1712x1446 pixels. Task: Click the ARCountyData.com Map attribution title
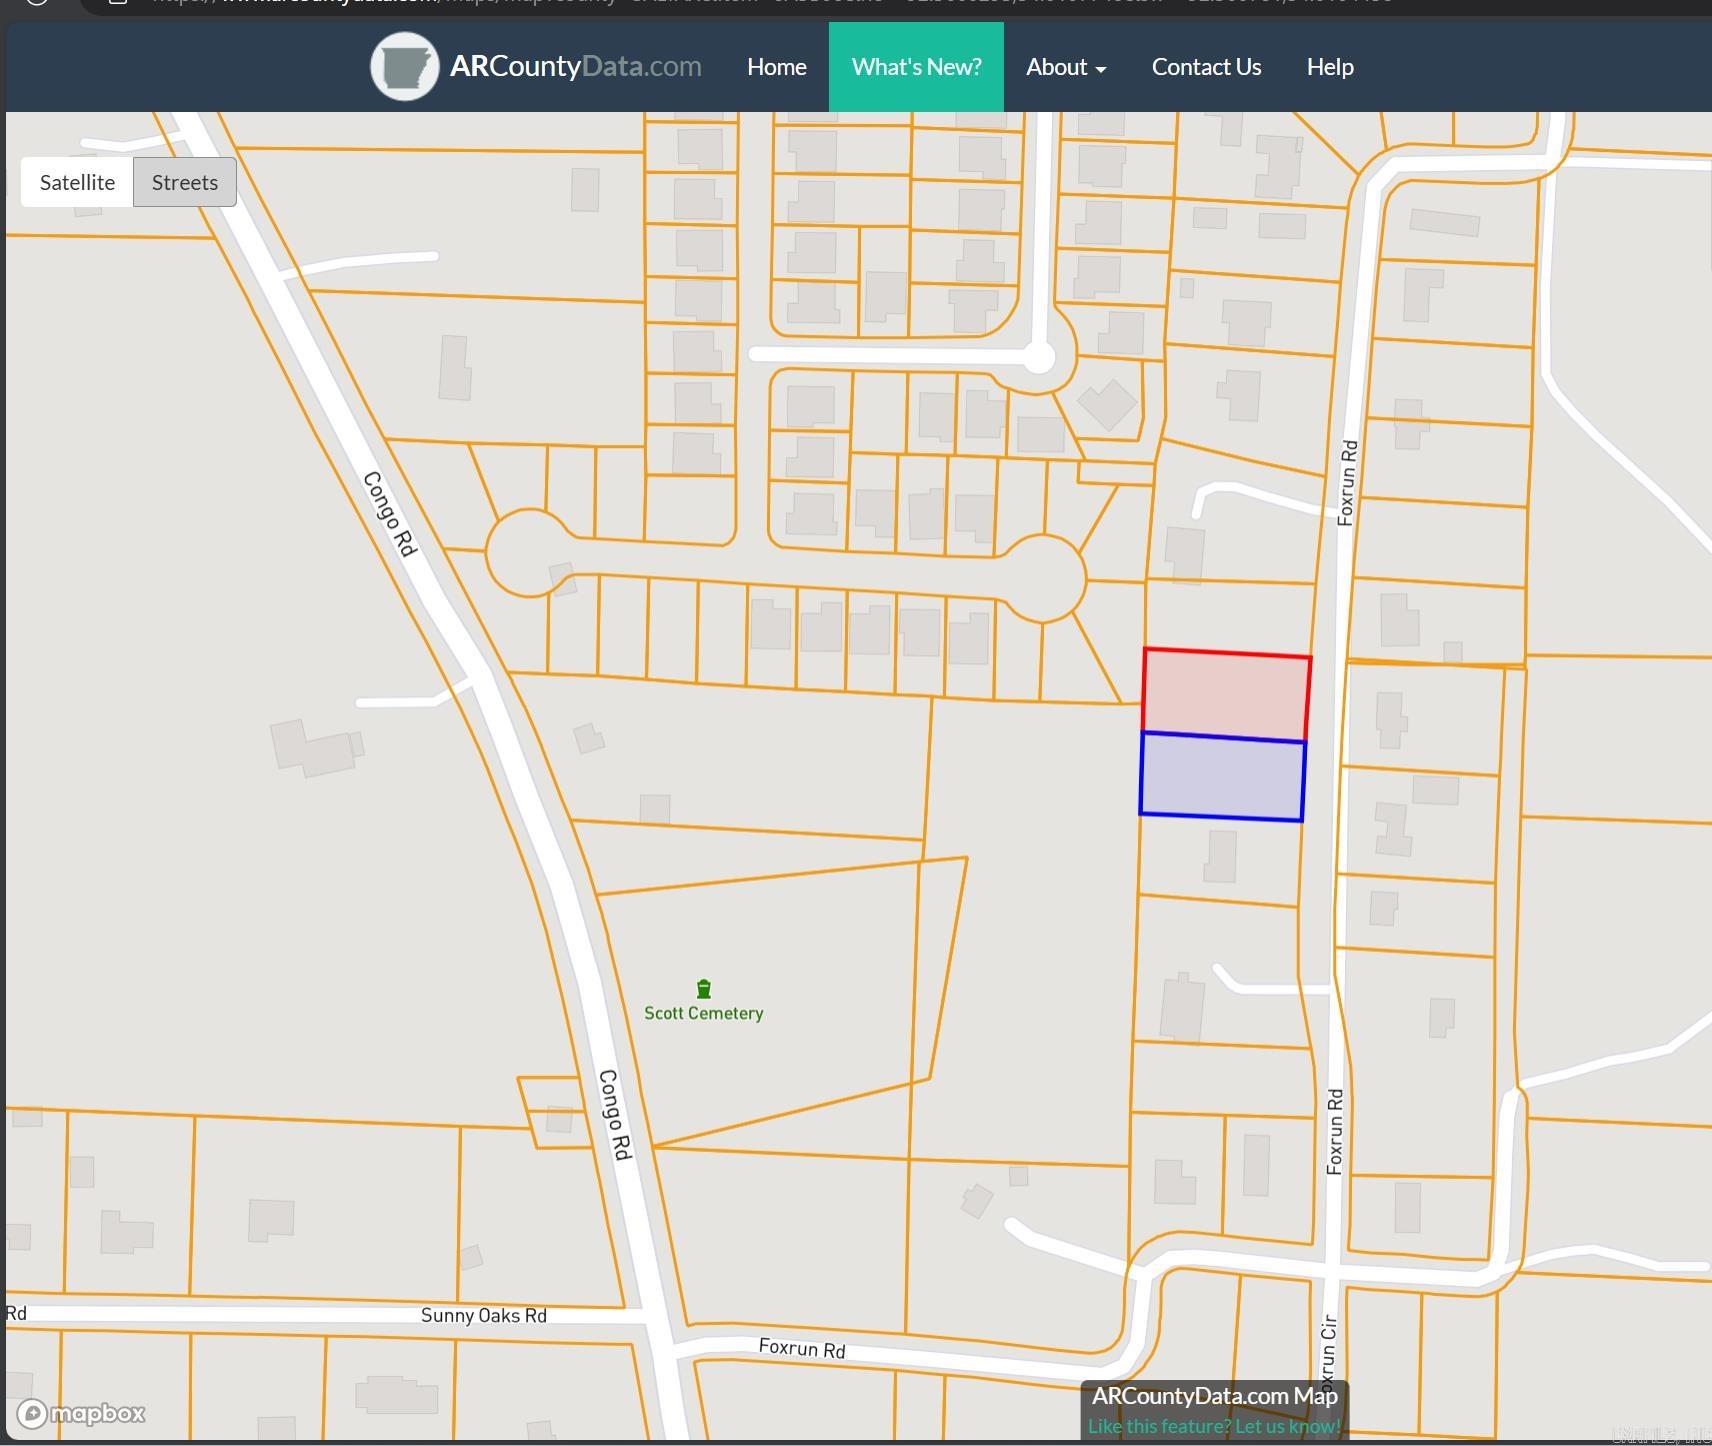1214,1396
